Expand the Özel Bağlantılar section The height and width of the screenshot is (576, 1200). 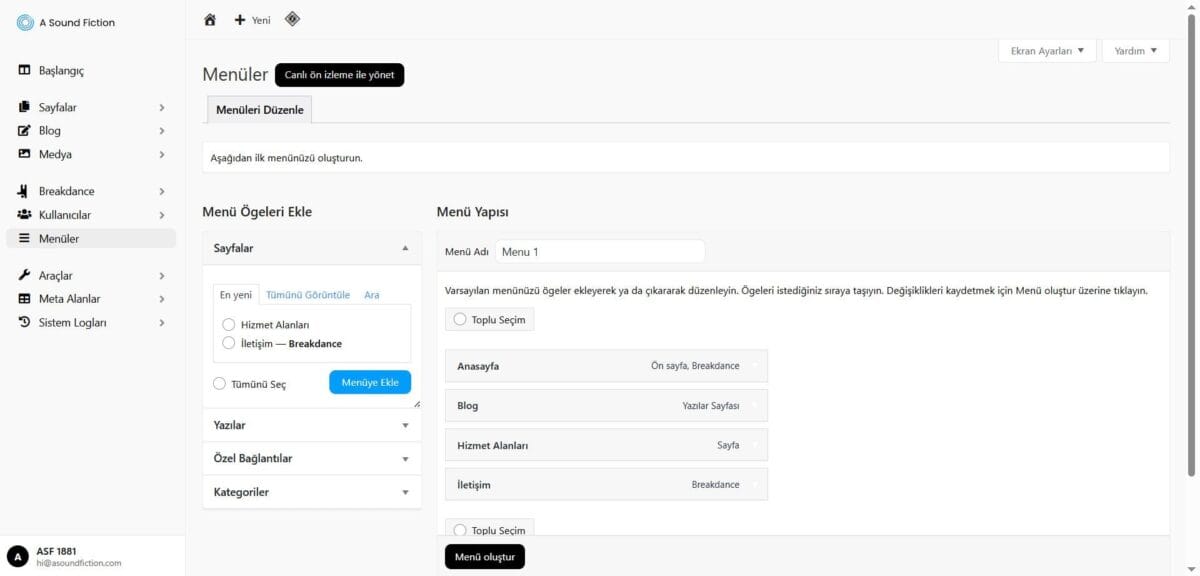coord(311,458)
